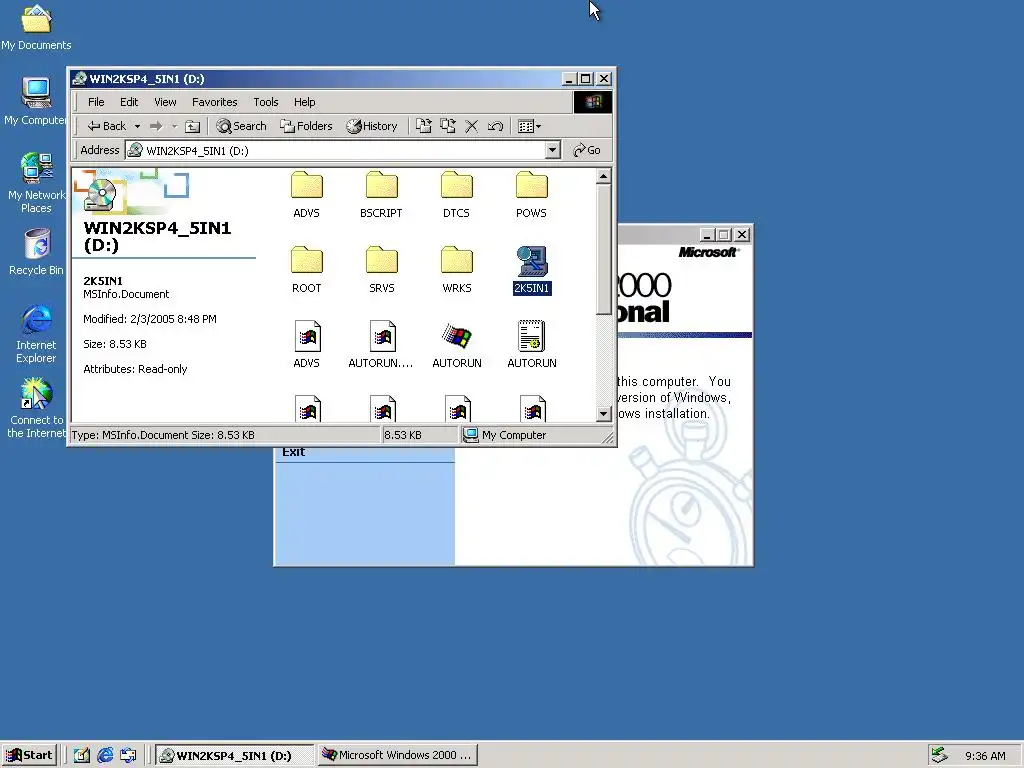This screenshot has height=768, width=1024.
Task: Expand the Forward history dropdown arrow
Action: coord(174,126)
